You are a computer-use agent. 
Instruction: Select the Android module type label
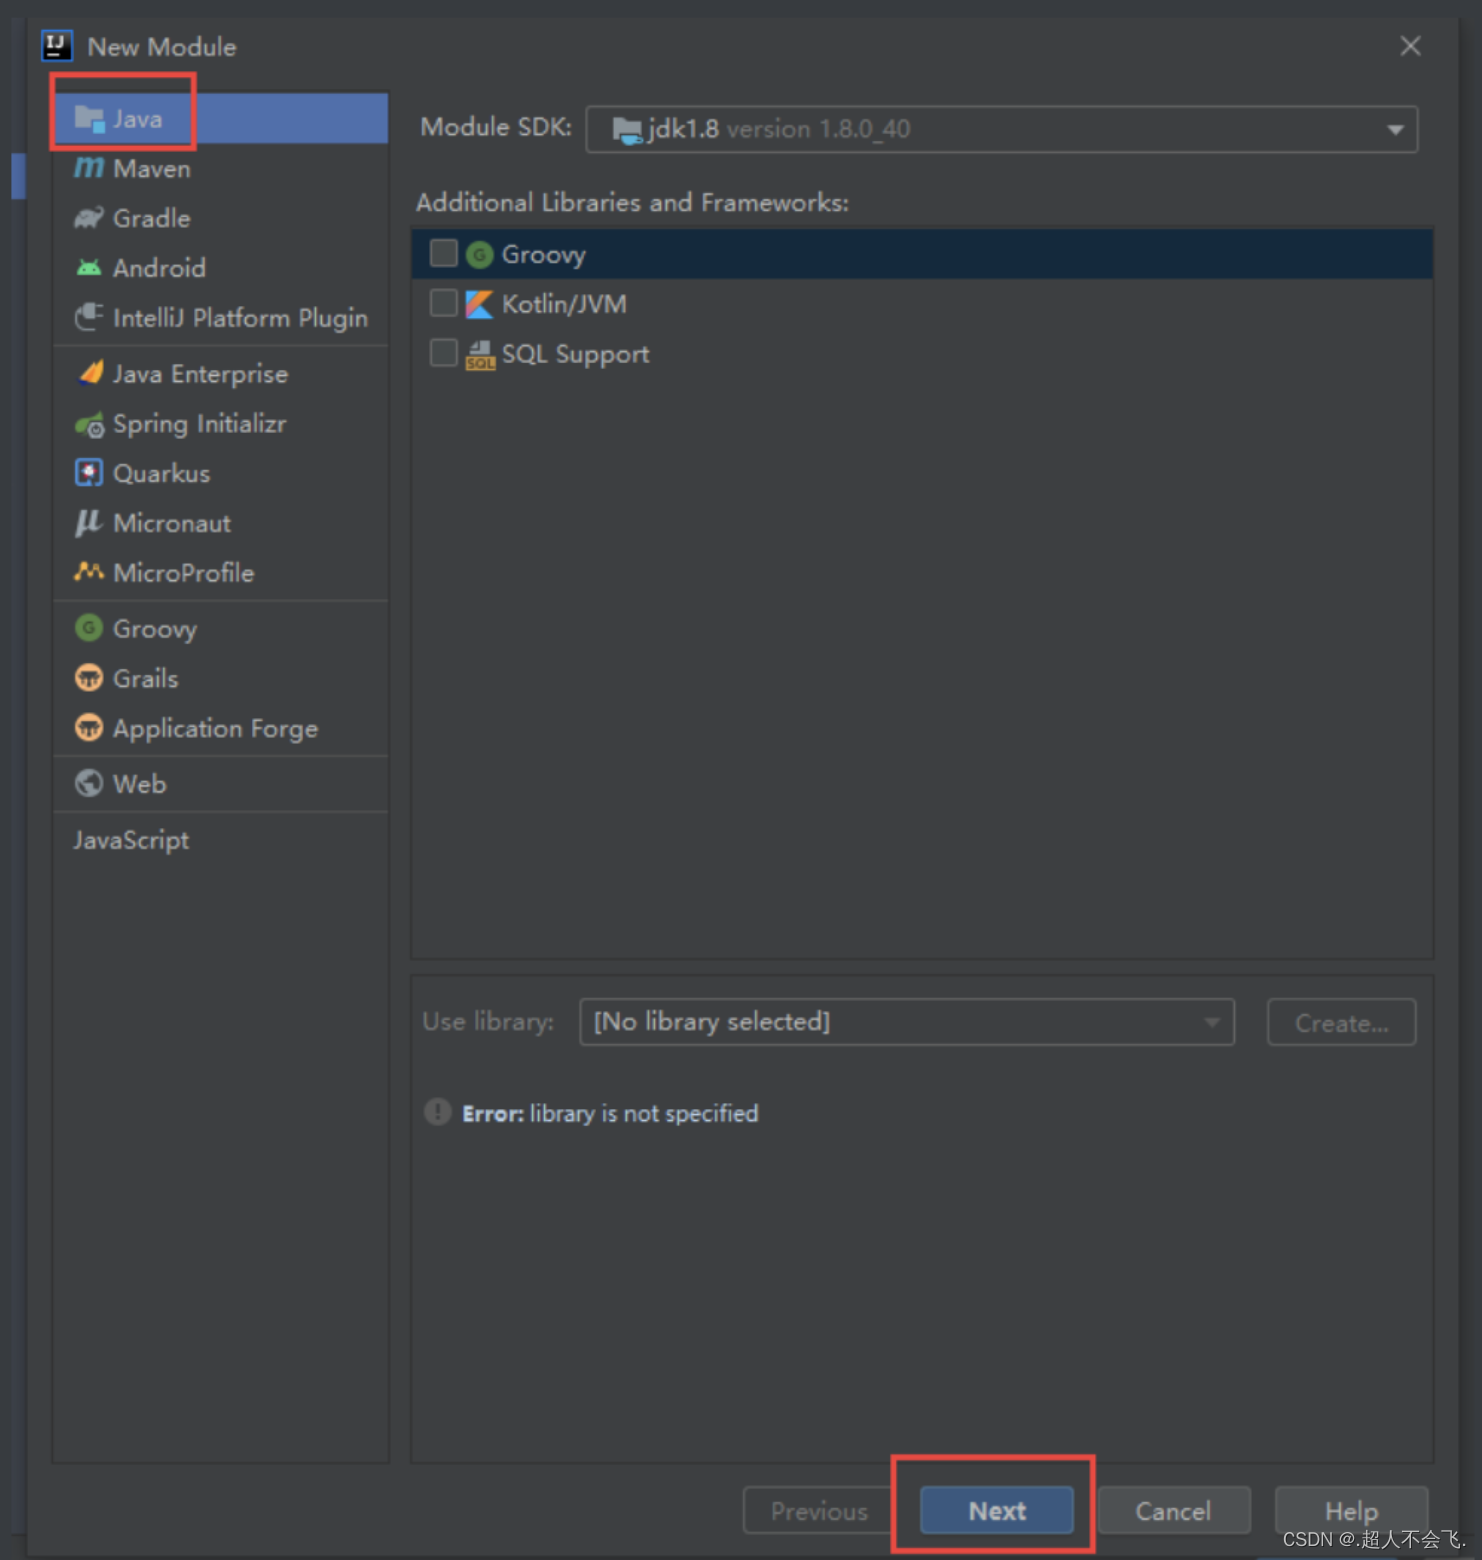160,268
